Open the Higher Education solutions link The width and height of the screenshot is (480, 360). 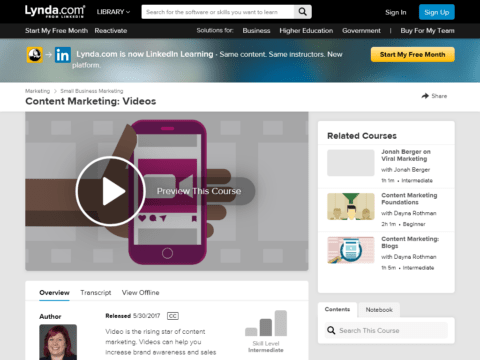(x=306, y=31)
